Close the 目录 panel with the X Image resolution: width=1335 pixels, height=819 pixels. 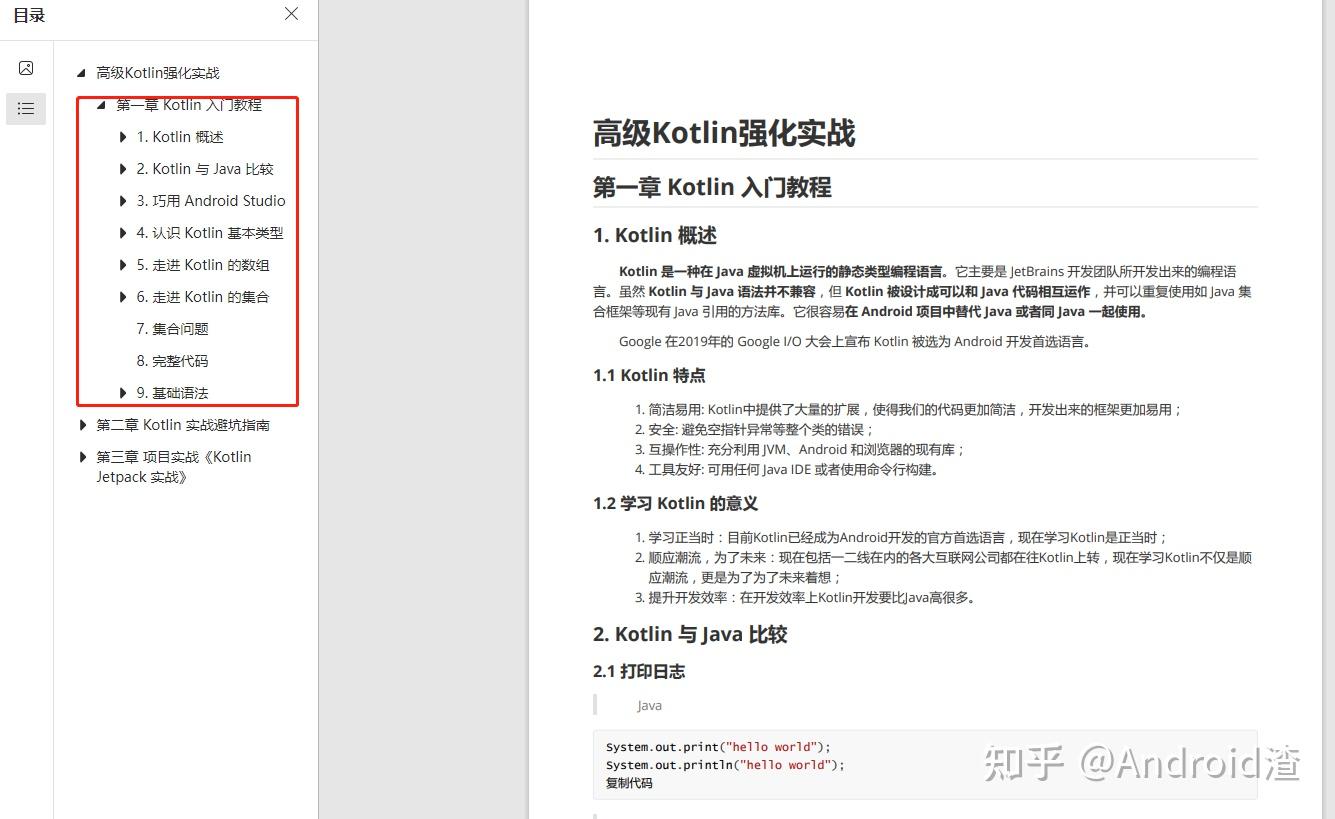[x=290, y=14]
